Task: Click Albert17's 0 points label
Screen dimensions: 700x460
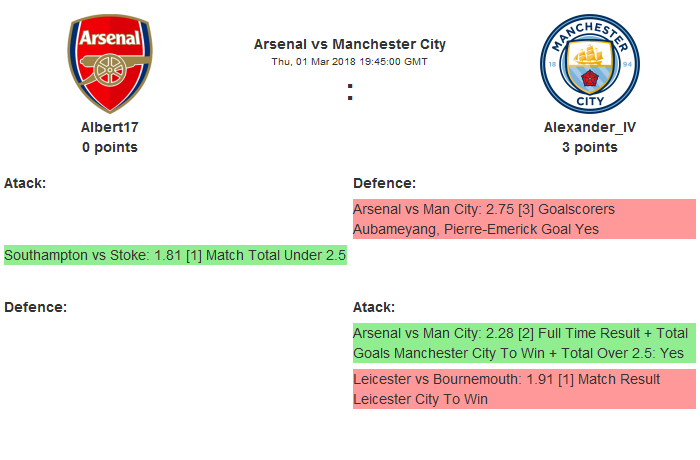Action: click(110, 147)
